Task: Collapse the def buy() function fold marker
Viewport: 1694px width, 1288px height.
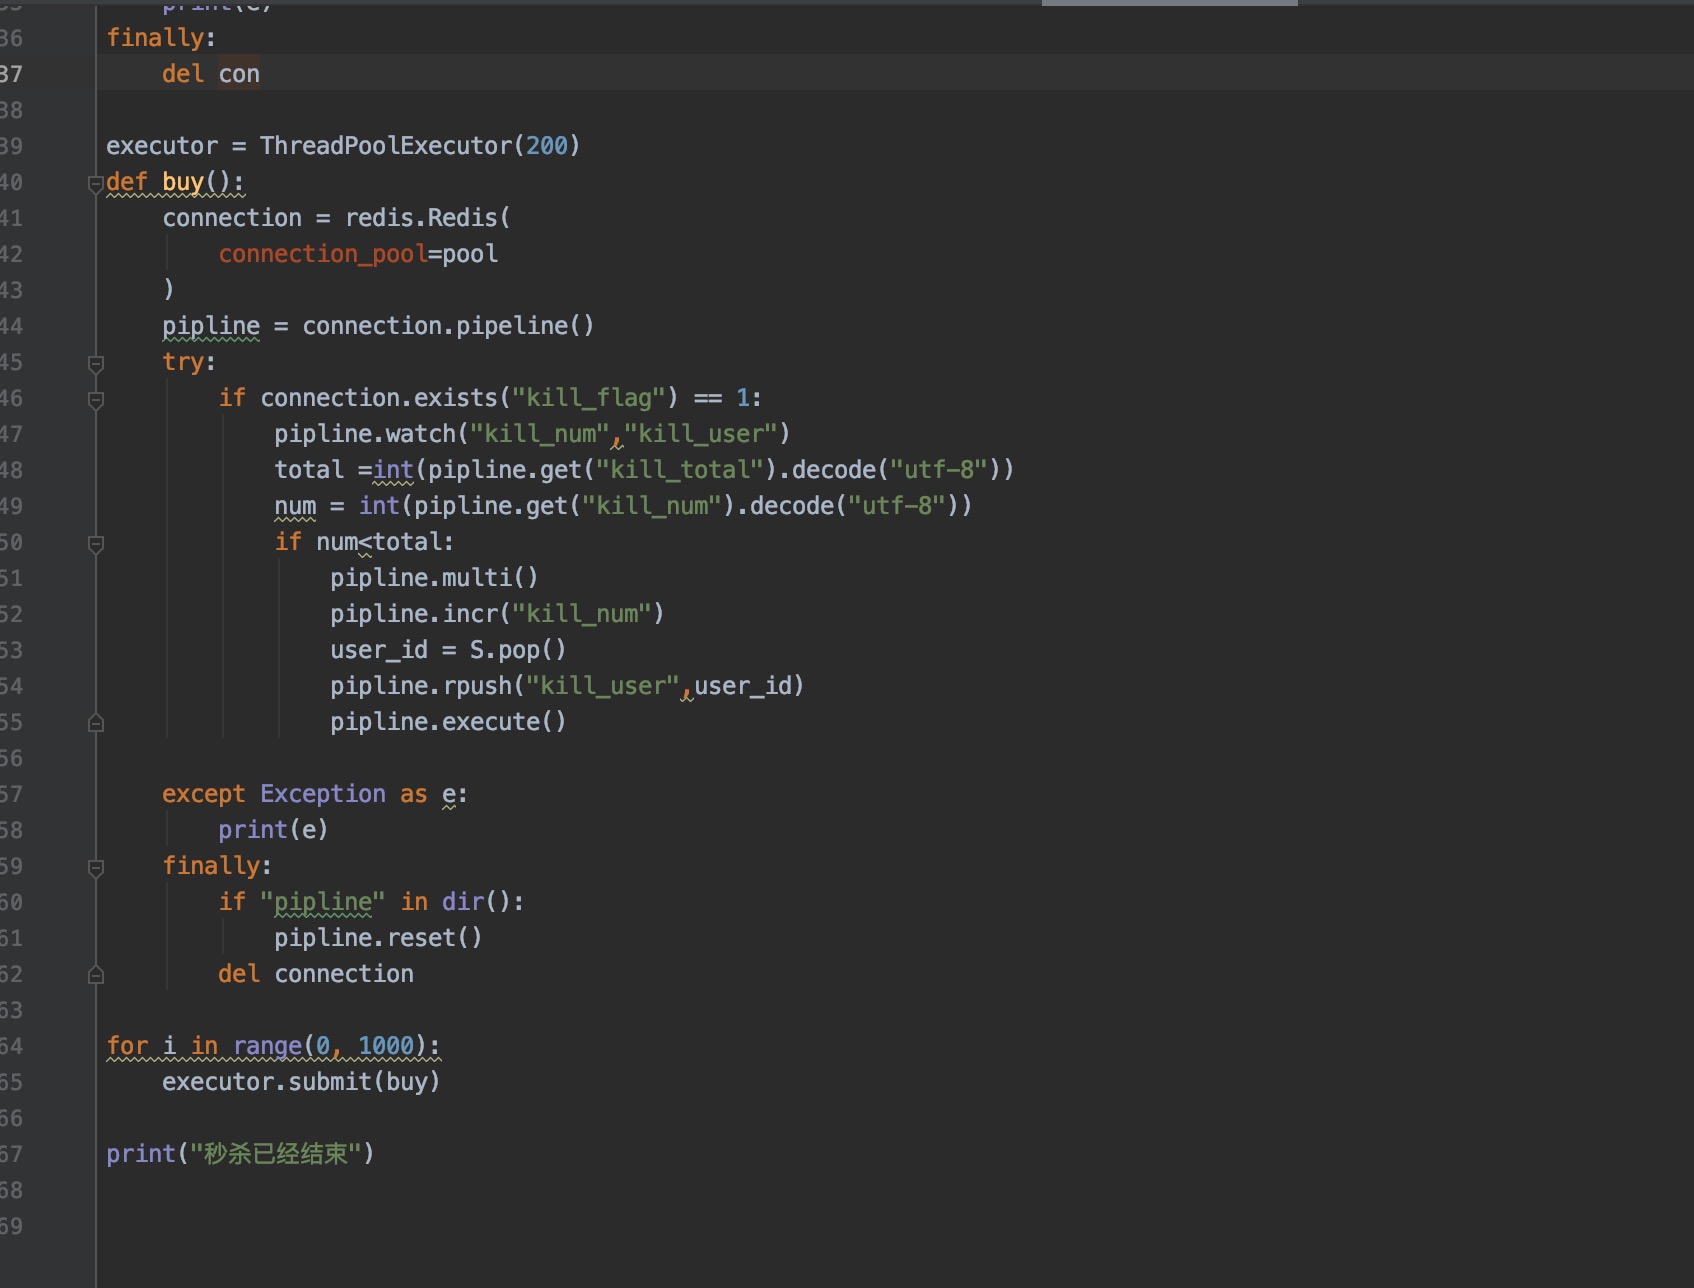Action: (96, 183)
